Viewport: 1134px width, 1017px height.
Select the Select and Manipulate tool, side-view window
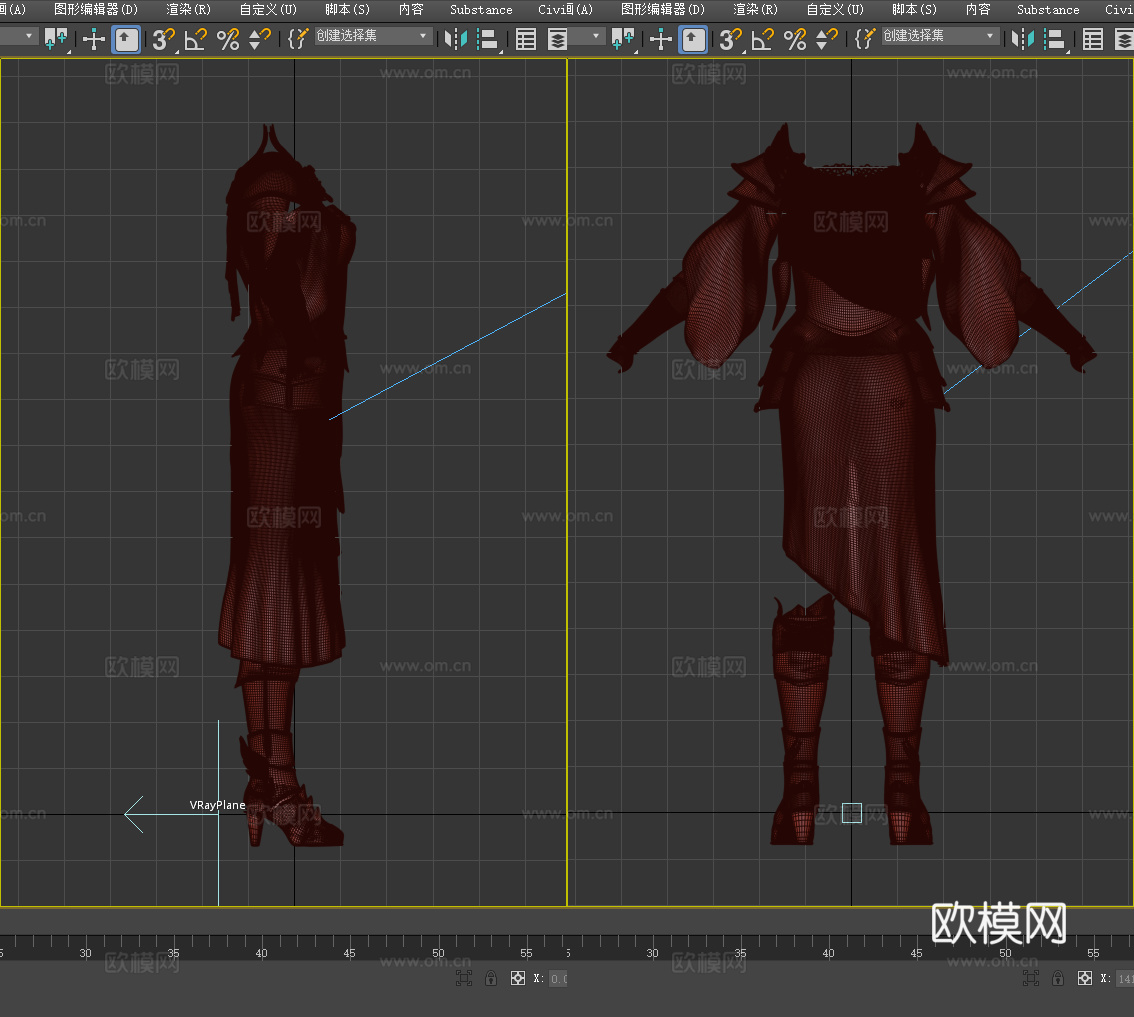pos(94,38)
